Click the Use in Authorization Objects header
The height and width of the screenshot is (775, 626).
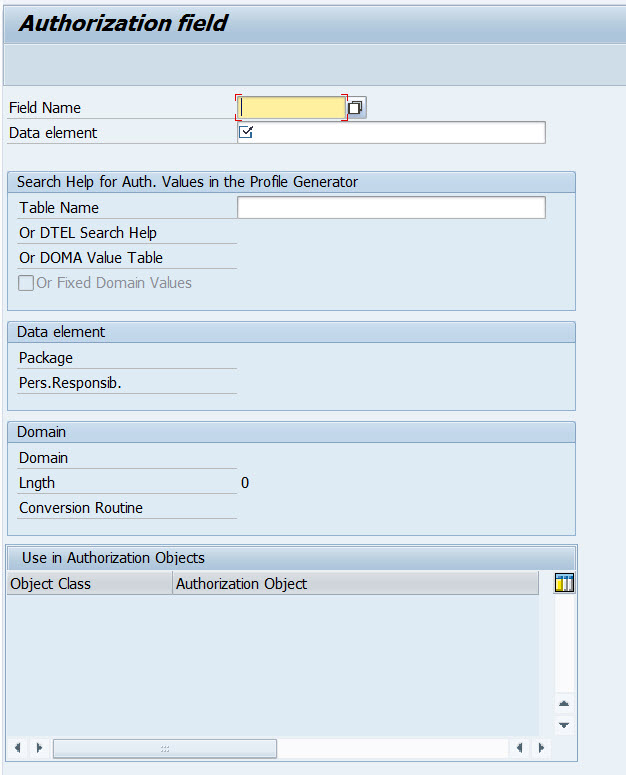(113, 558)
